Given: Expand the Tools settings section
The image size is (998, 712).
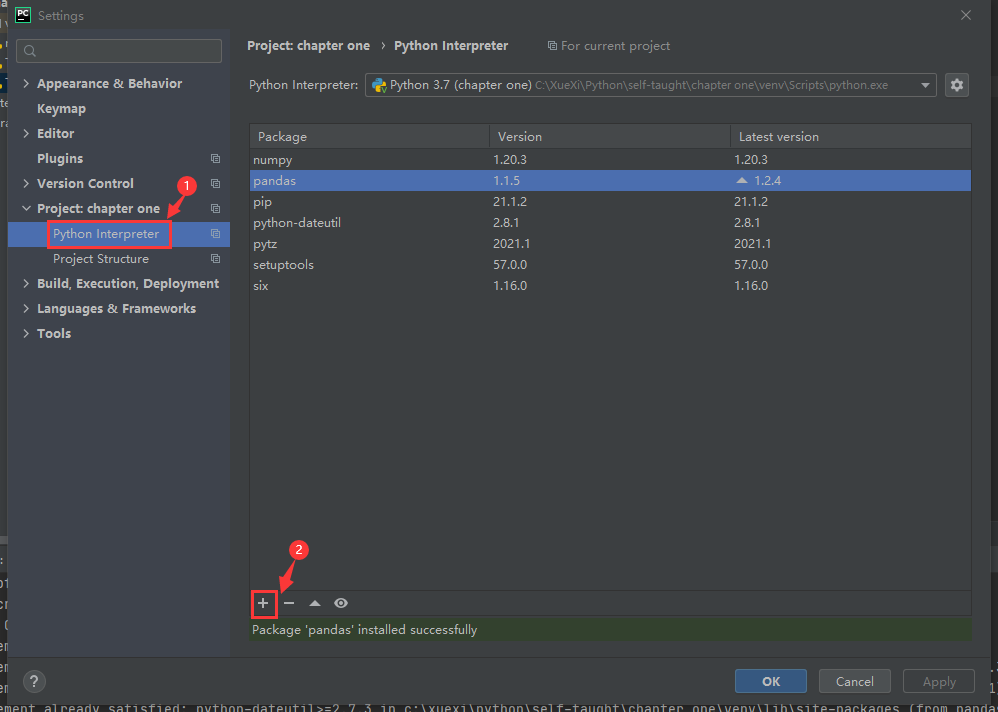Looking at the screenshot, I should (26, 333).
